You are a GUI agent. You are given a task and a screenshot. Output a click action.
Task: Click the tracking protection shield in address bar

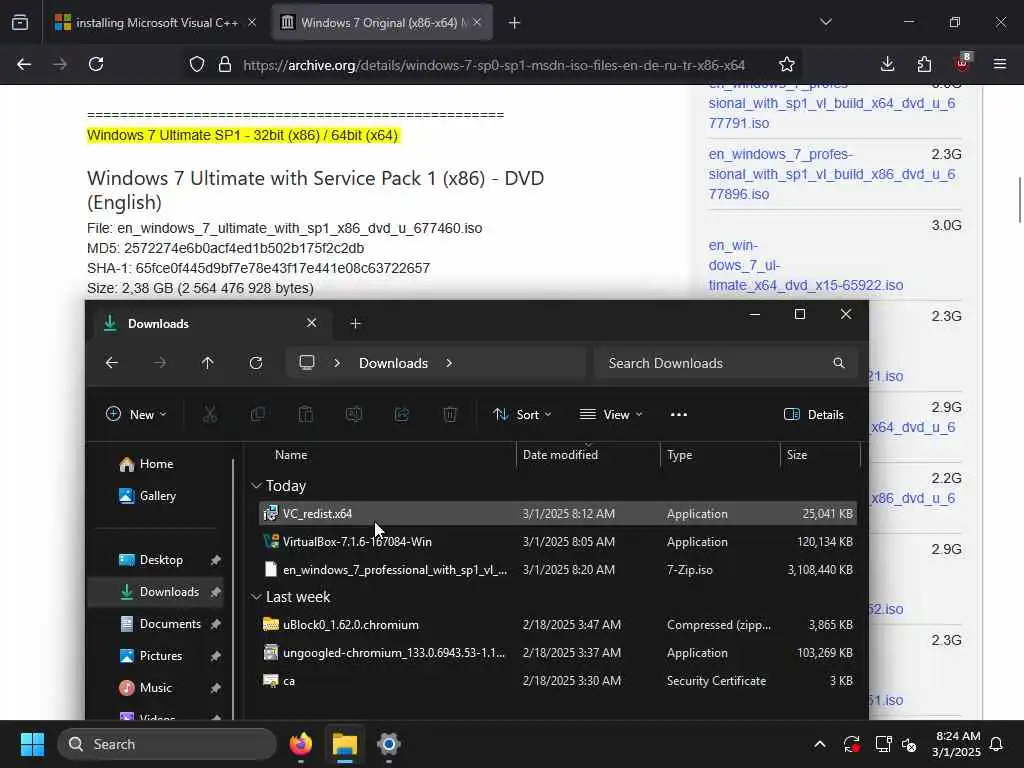[x=197, y=65]
